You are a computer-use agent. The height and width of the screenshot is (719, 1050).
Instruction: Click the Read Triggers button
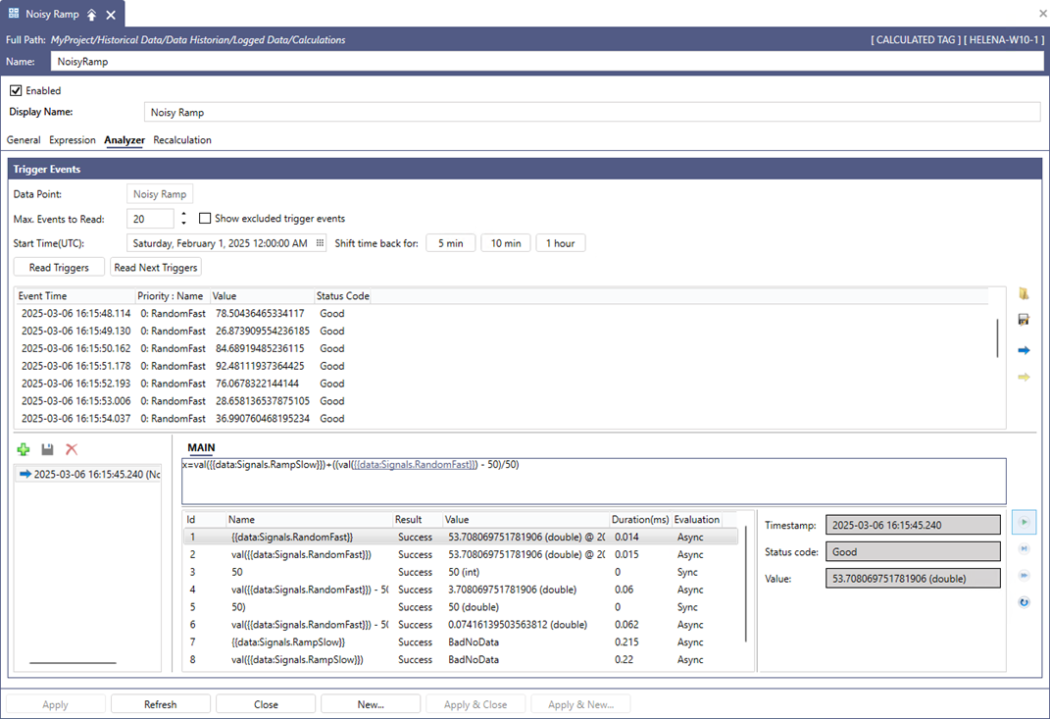(x=58, y=267)
